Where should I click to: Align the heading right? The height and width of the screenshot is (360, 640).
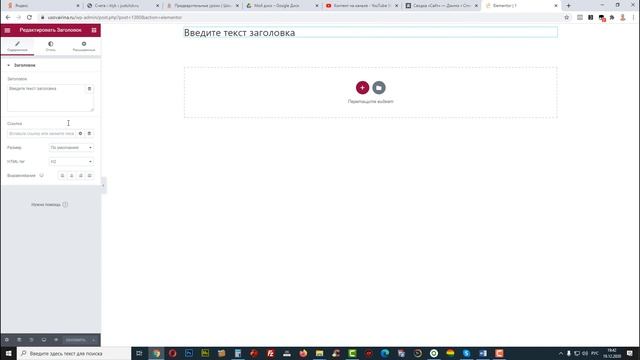pyautogui.click(x=80, y=176)
